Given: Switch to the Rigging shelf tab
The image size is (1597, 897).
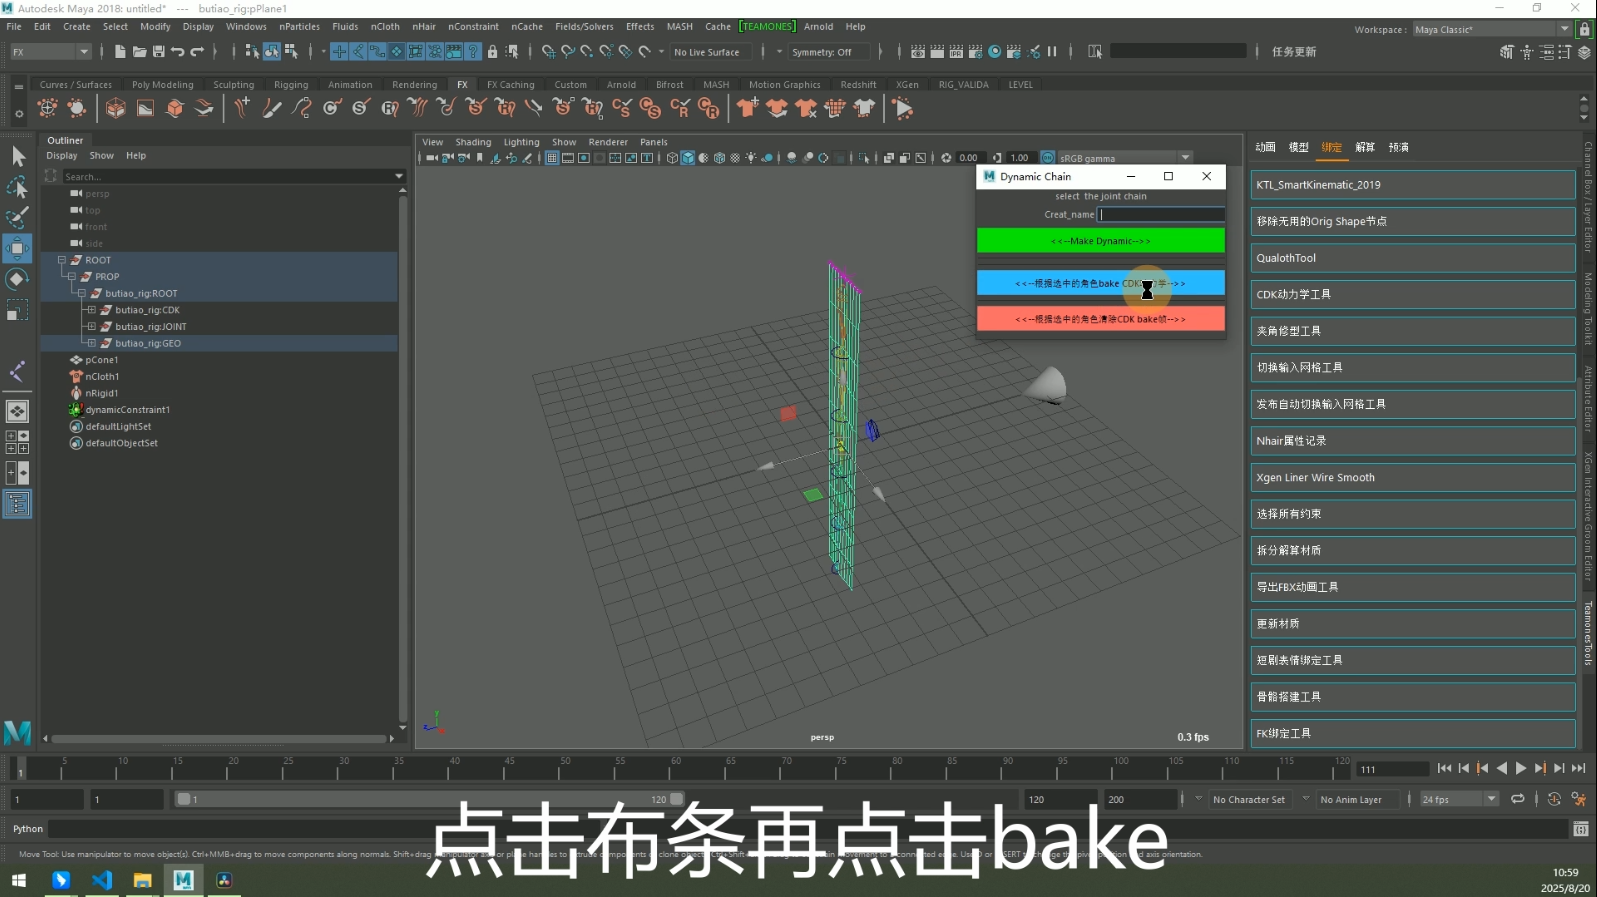Looking at the screenshot, I should (291, 85).
